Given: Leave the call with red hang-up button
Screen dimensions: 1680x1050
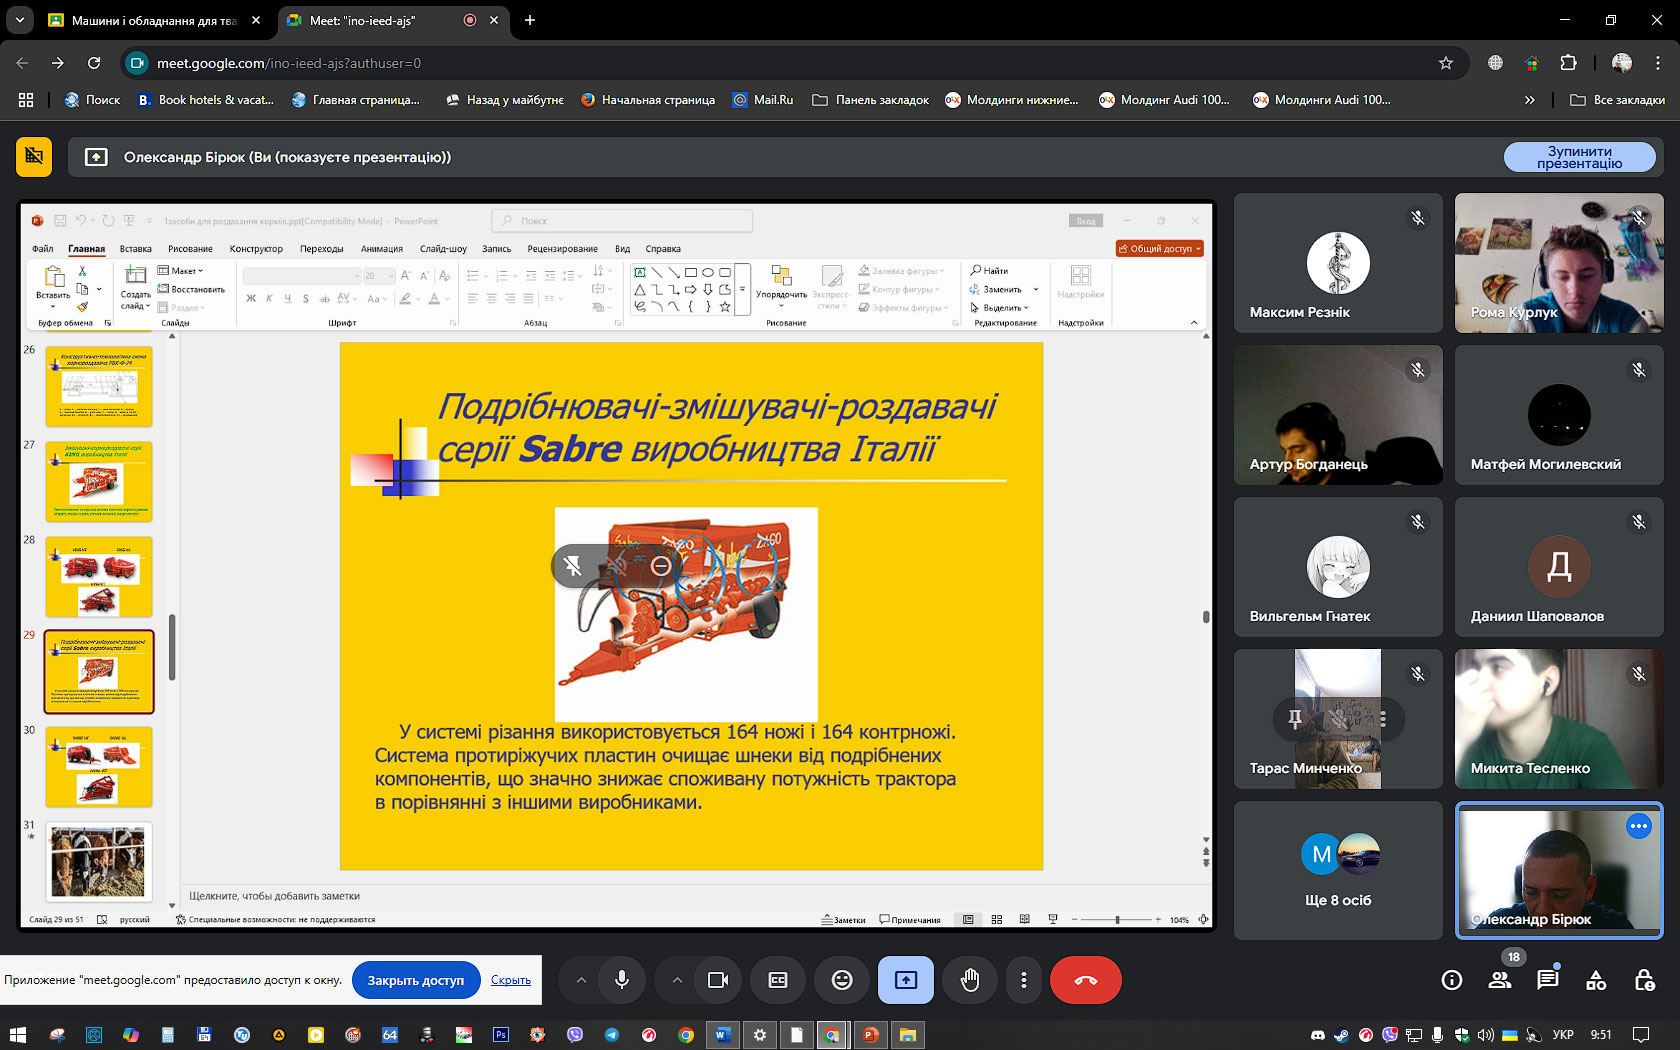Looking at the screenshot, I should click(x=1086, y=980).
